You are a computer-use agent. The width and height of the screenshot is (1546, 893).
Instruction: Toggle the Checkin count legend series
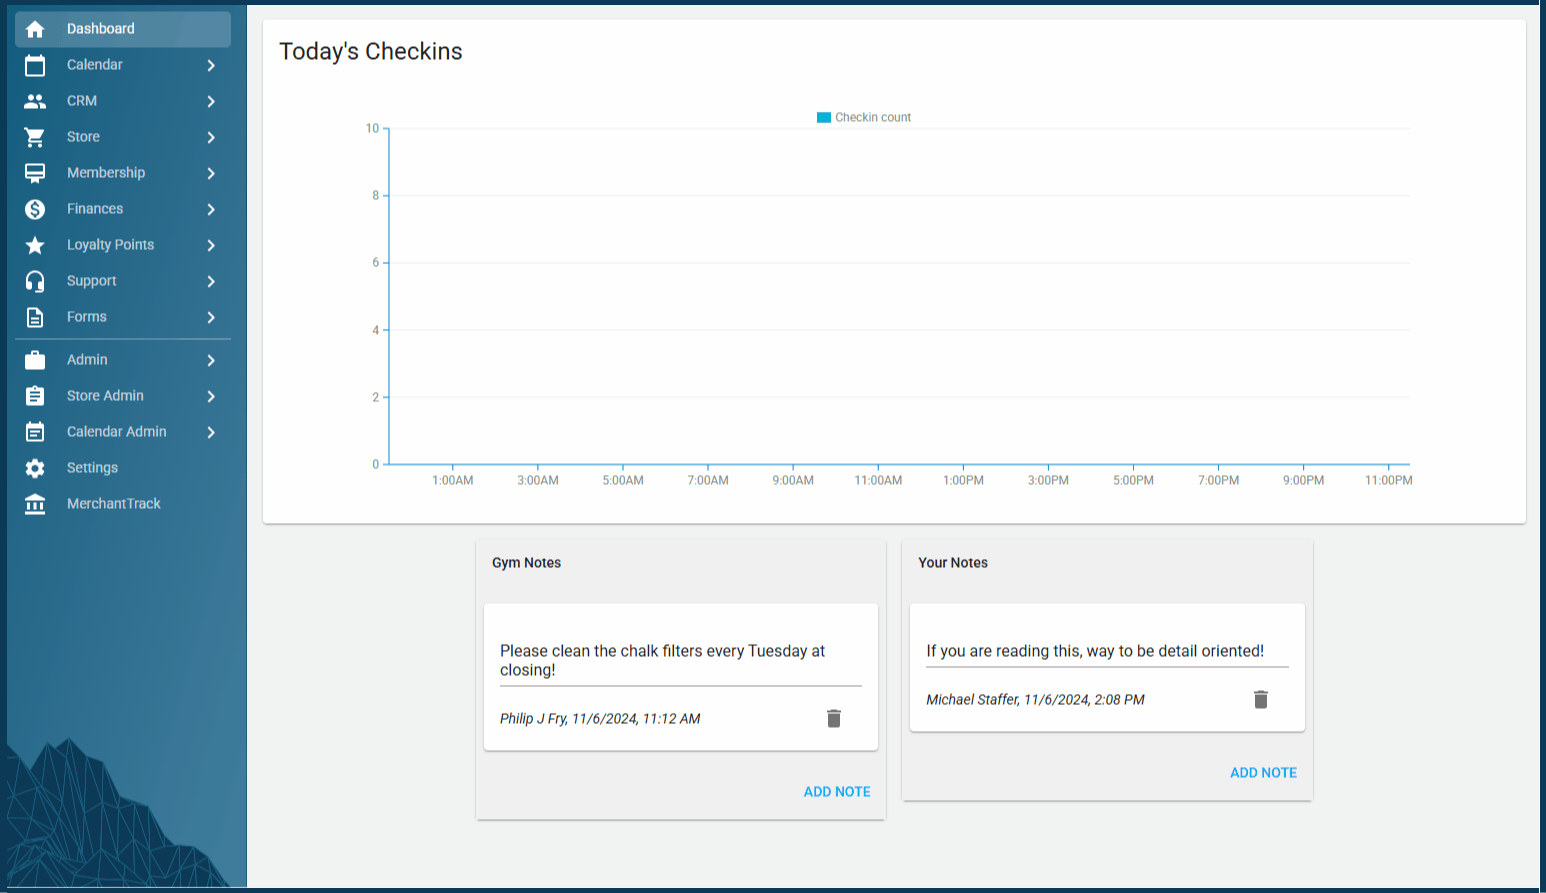tap(864, 117)
